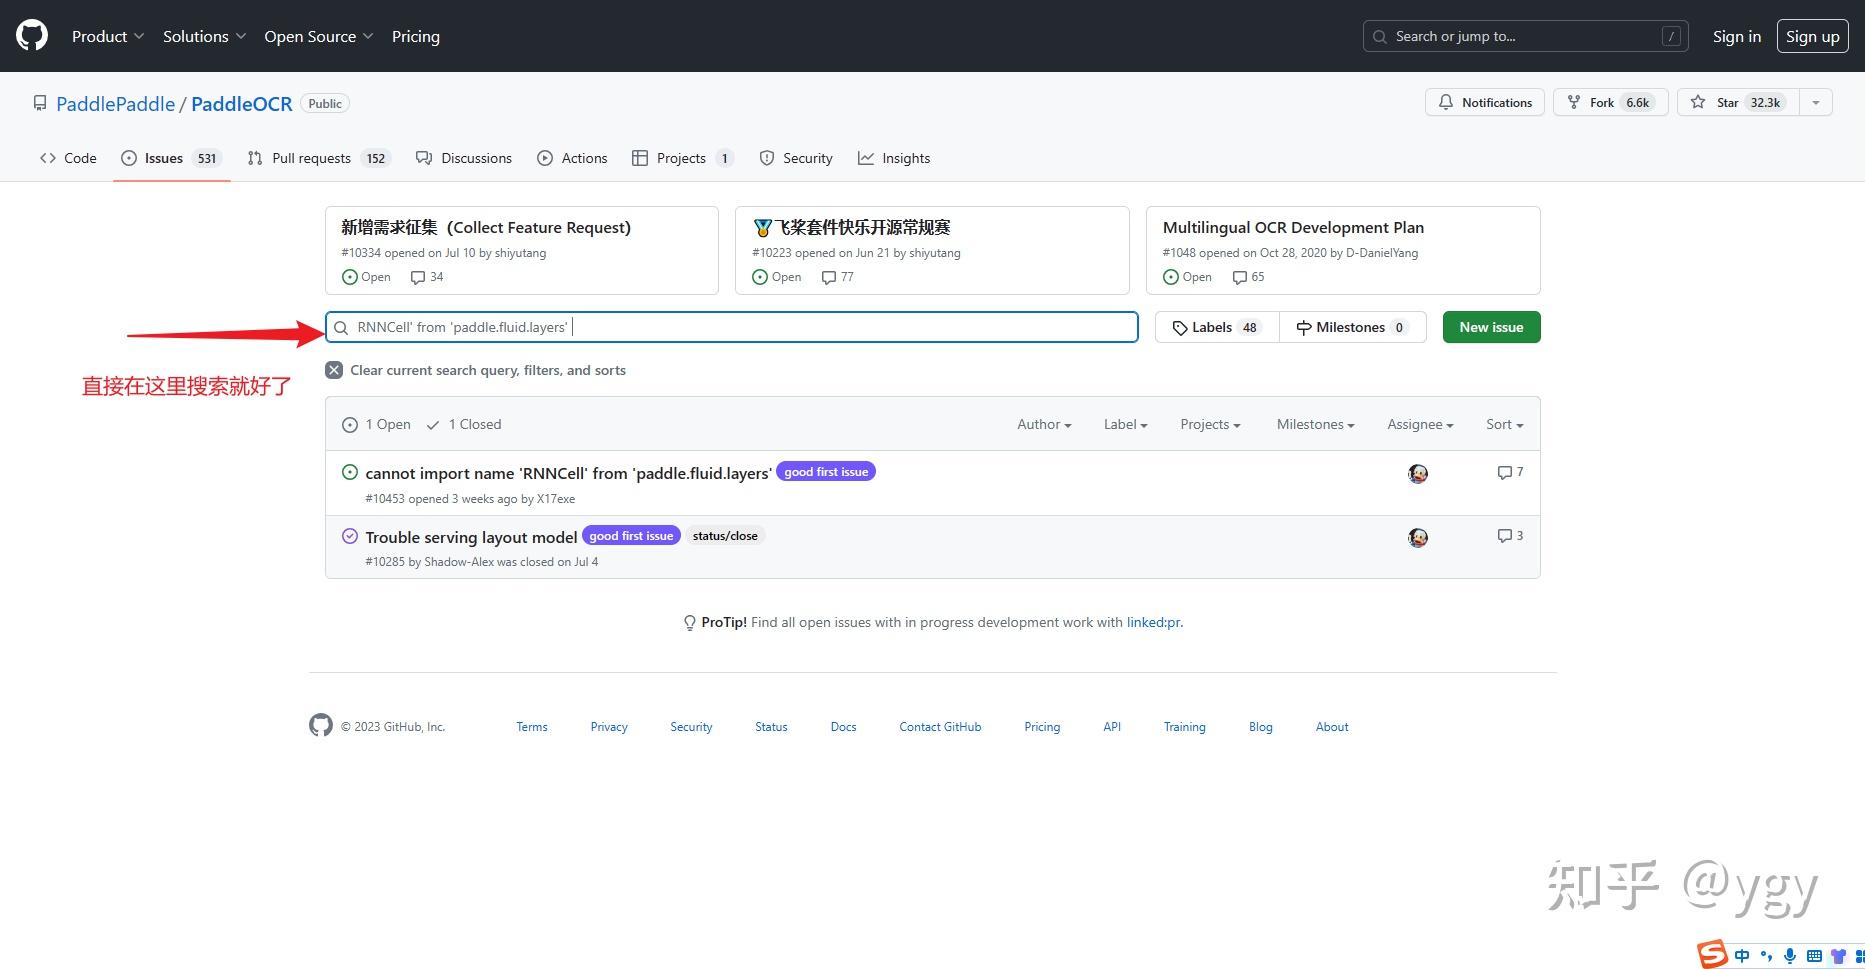Viewport: 1865px width, 969px height.
Task: Open the footer Docs link
Action: 843,727
